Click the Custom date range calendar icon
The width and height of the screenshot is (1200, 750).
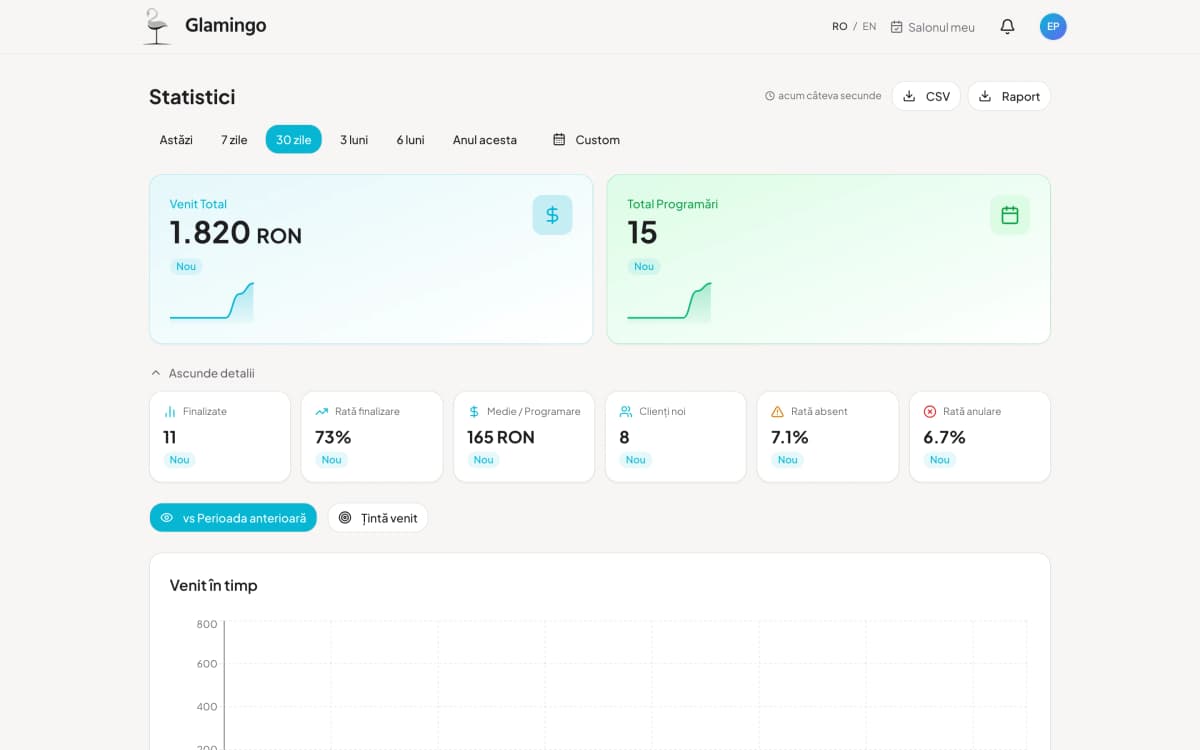pos(557,139)
